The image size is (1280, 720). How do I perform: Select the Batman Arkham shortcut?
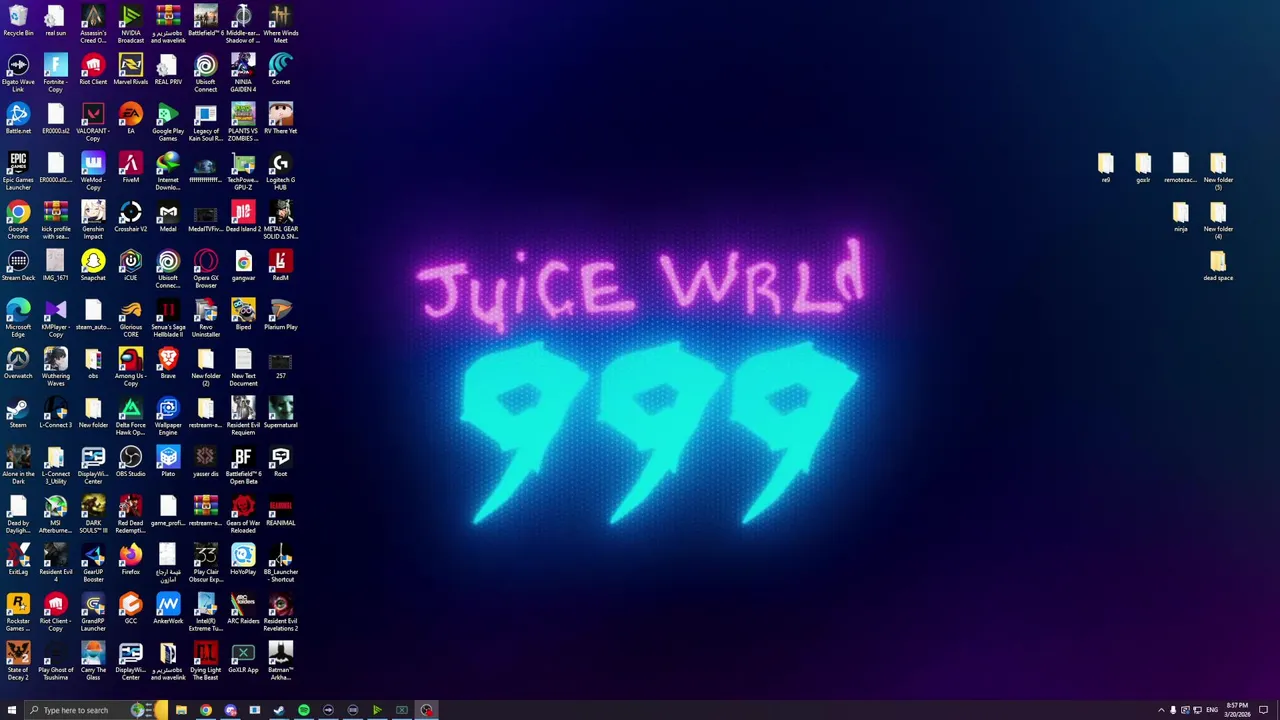281,661
